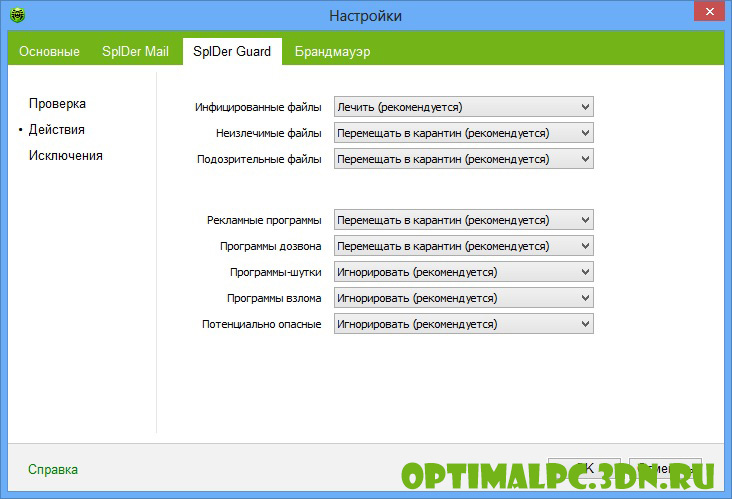Image resolution: width=732 pixels, height=499 pixels.
Task: Click the Программы дозвона label
Action: coord(270,246)
